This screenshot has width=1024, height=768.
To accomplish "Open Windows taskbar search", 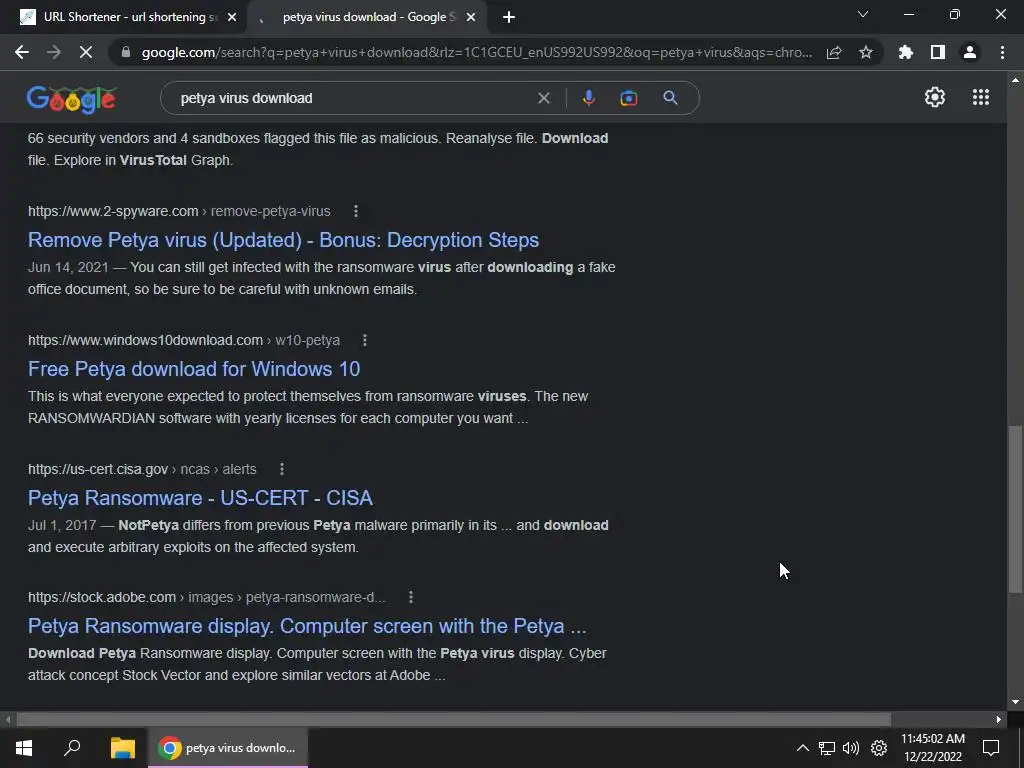I will tap(72, 748).
